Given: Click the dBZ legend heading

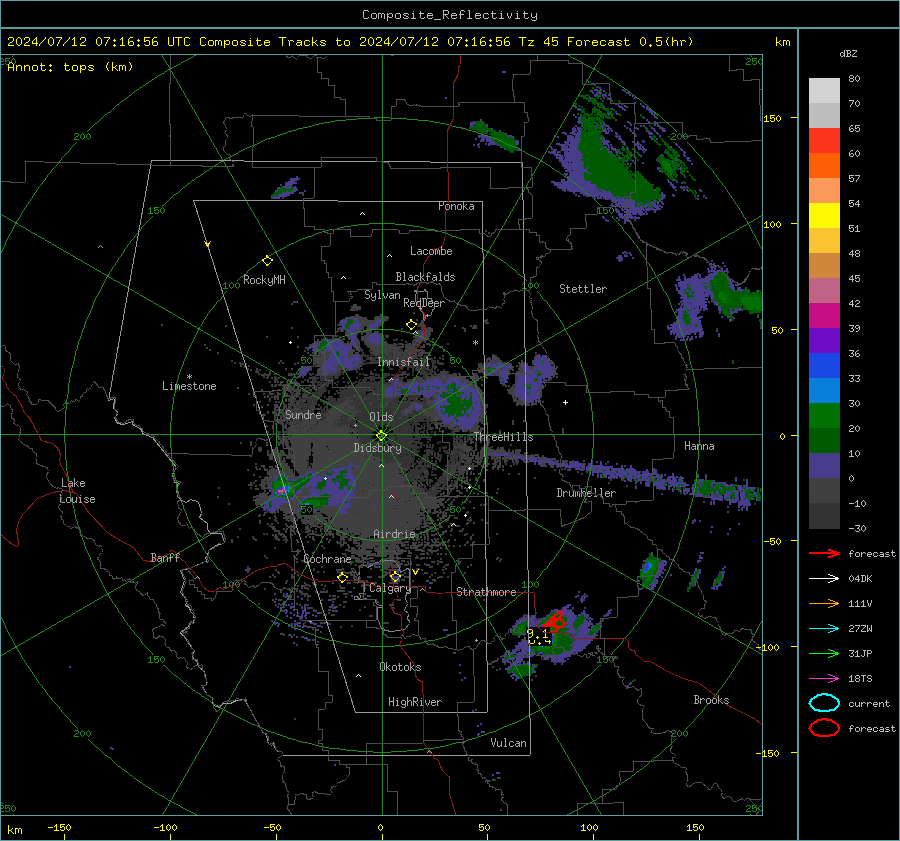Looking at the screenshot, I should point(848,53).
